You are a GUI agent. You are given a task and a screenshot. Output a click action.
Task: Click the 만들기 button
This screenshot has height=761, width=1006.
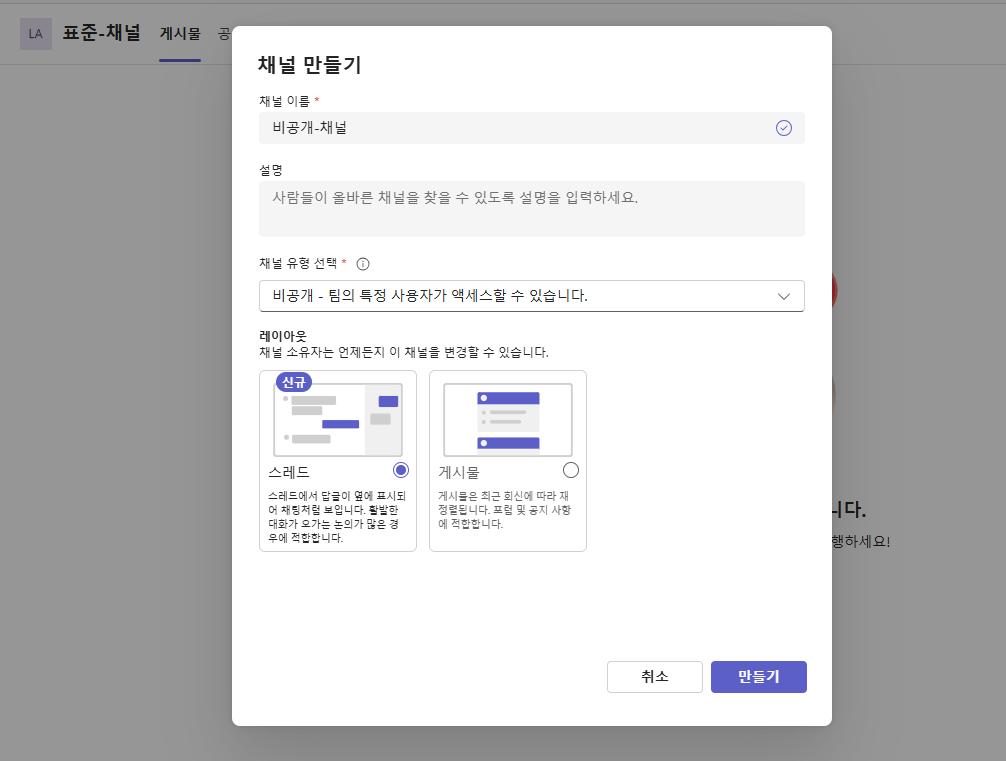click(x=758, y=677)
